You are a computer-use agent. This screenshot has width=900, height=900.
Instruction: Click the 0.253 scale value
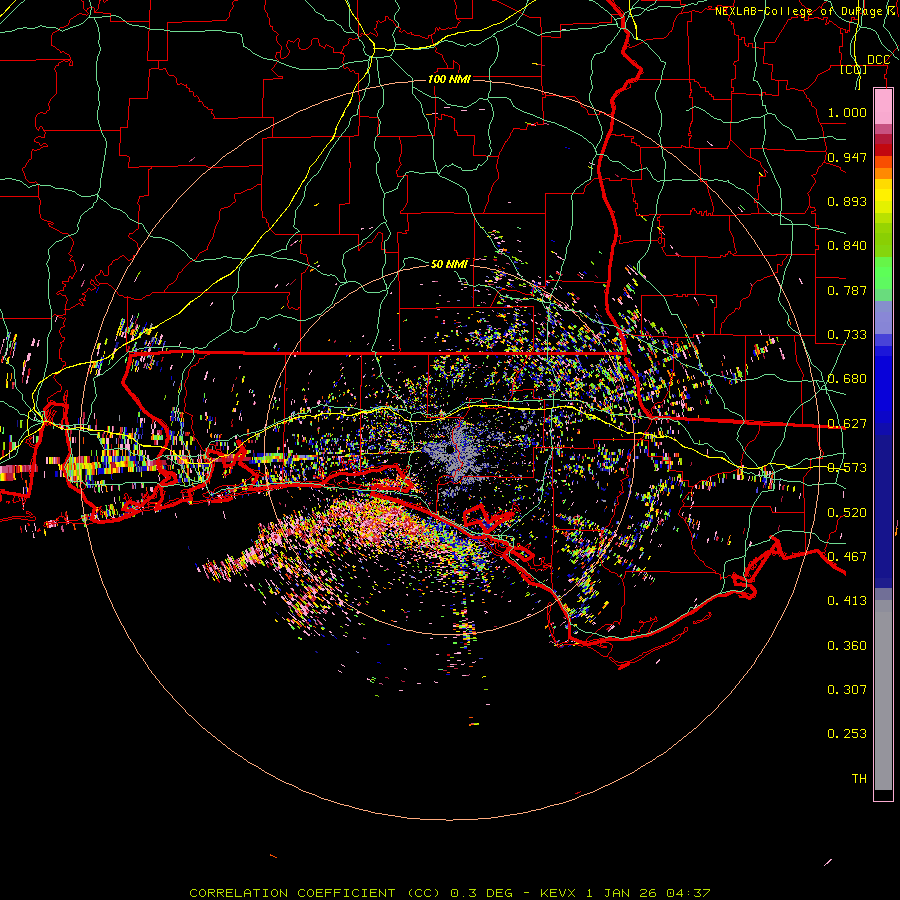pyautogui.click(x=847, y=734)
